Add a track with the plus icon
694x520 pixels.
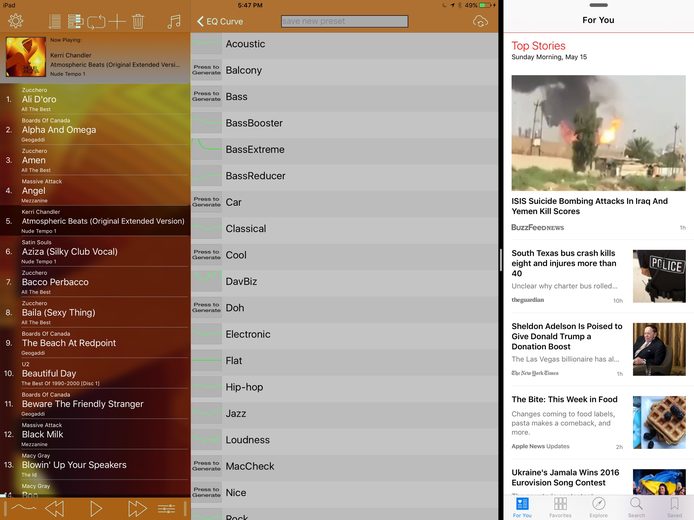(x=117, y=21)
